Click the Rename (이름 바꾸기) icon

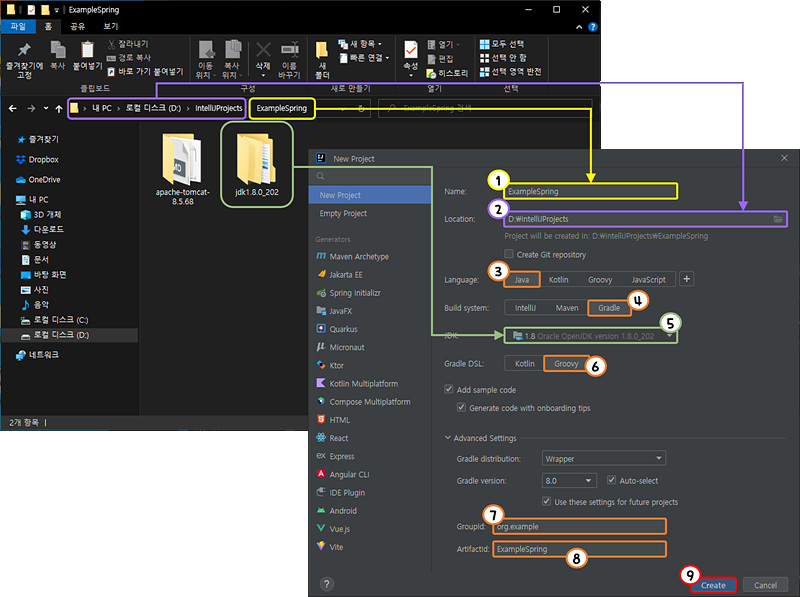[289, 50]
